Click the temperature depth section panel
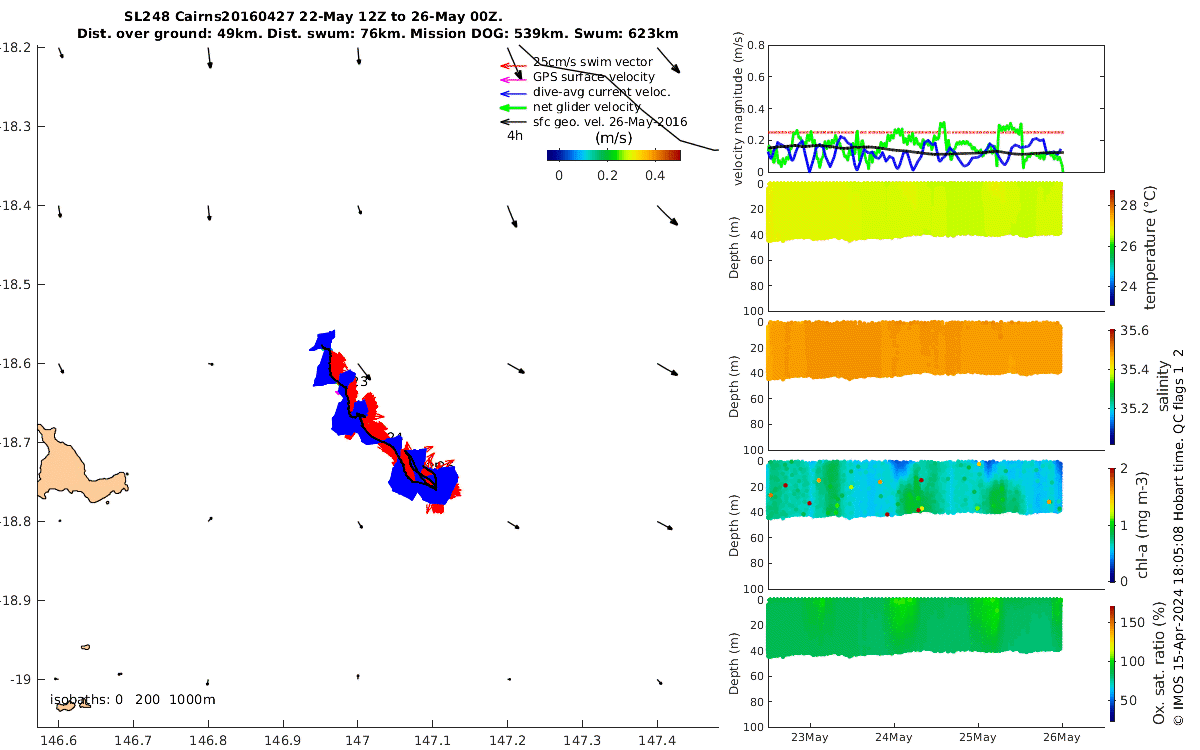The image size is (1200, 750). 935,247
